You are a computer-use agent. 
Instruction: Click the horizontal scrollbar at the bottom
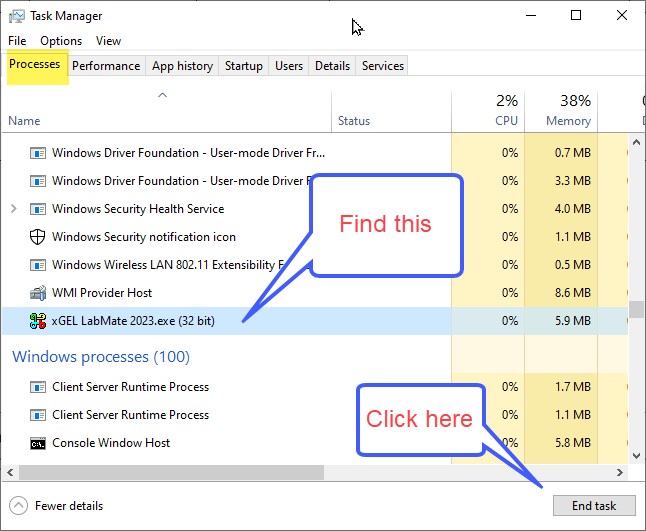(x=300, y=471)
